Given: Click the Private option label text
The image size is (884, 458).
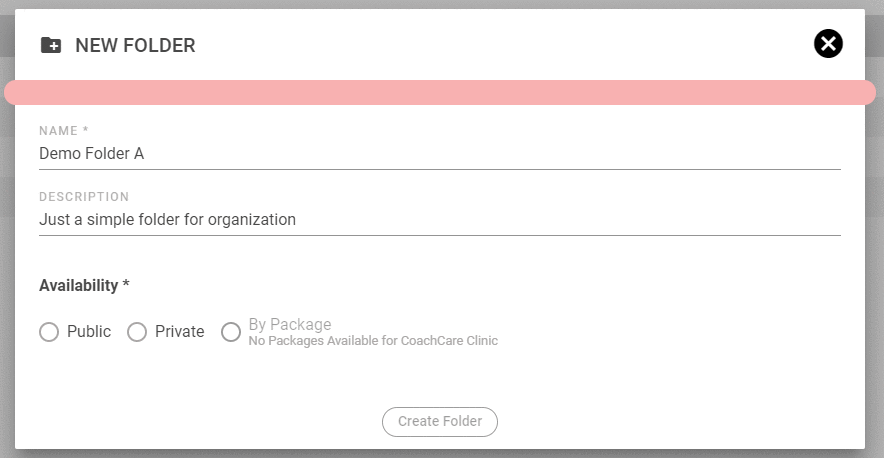Looking at the screenshot, I should pos(179,332).
